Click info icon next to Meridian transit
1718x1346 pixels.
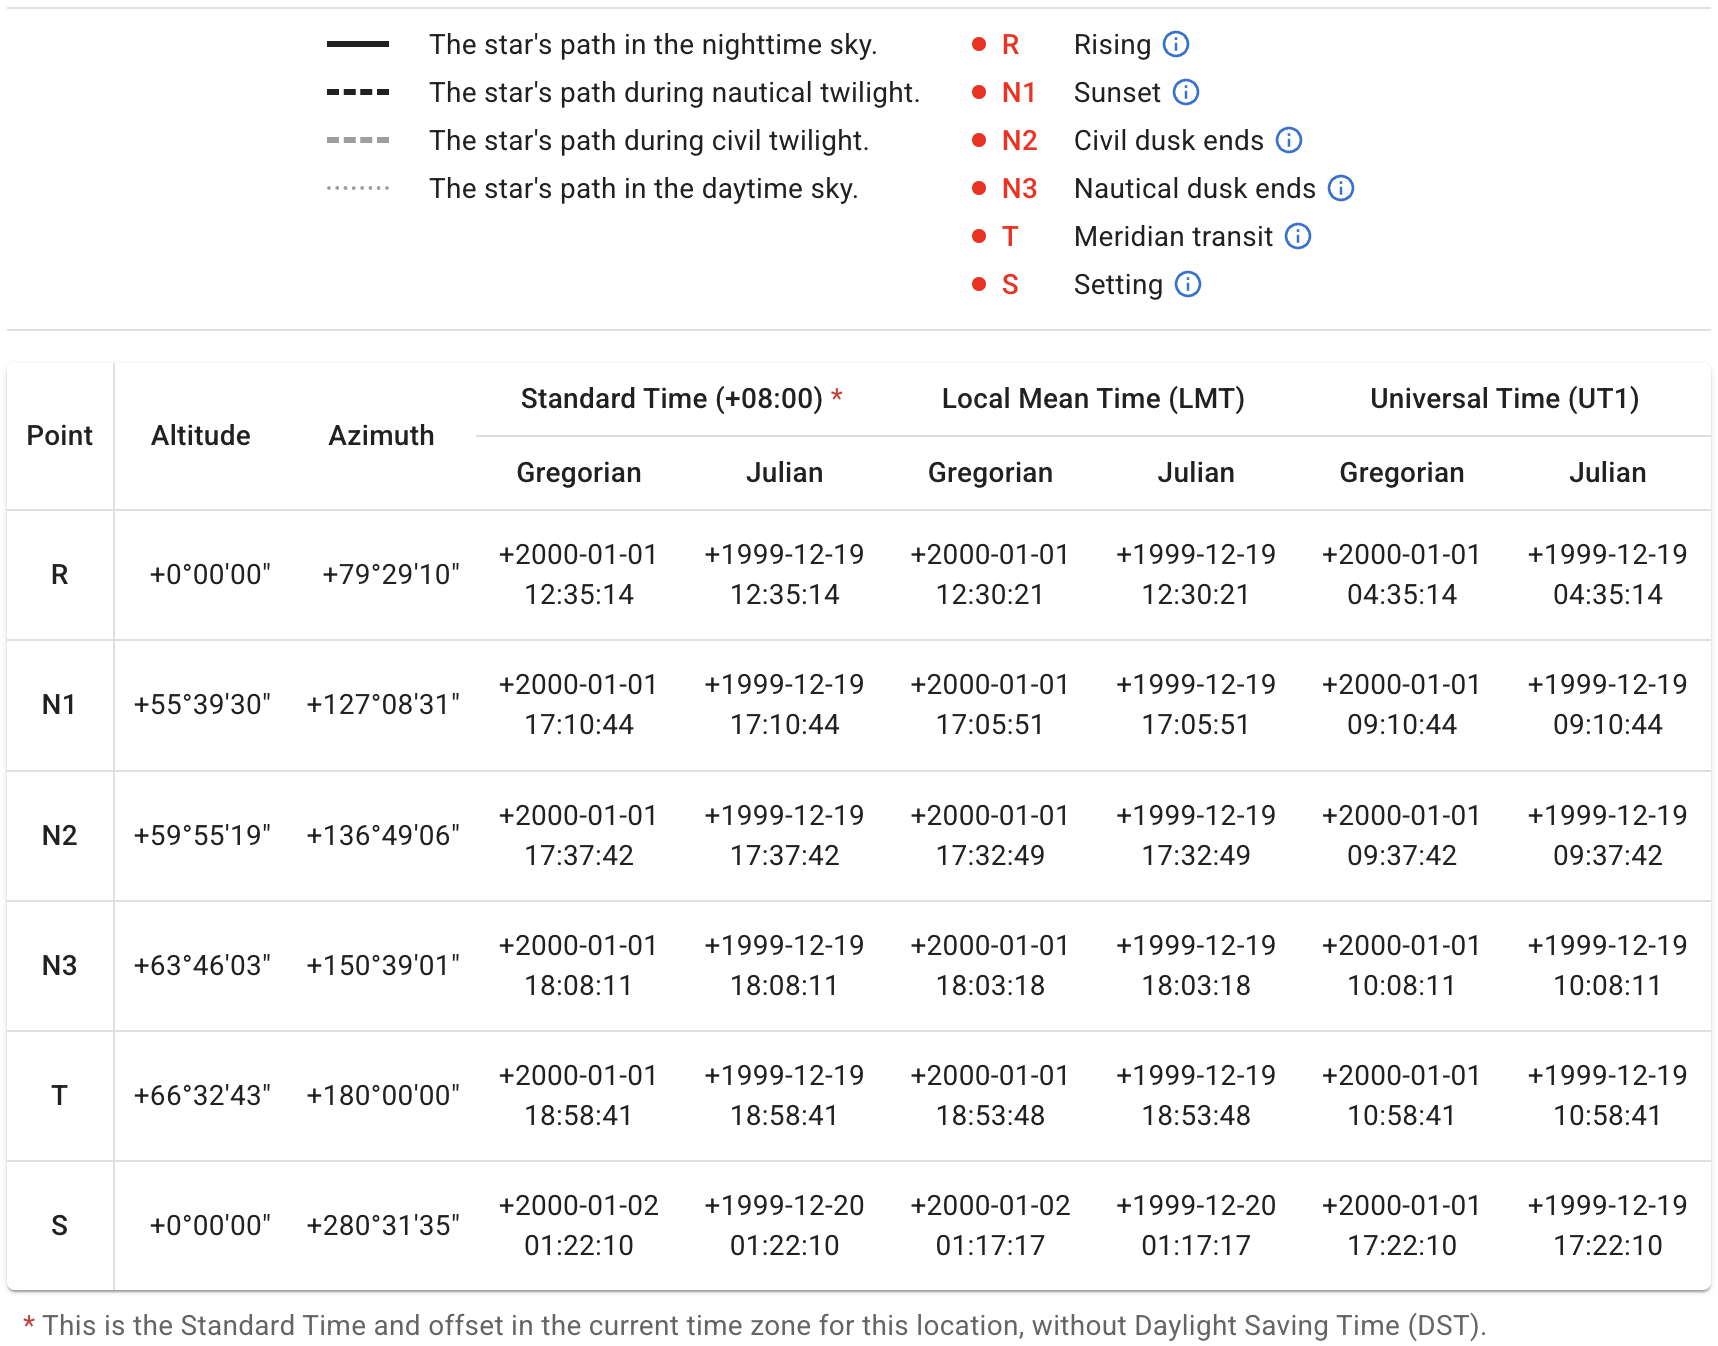(1298, 236)
